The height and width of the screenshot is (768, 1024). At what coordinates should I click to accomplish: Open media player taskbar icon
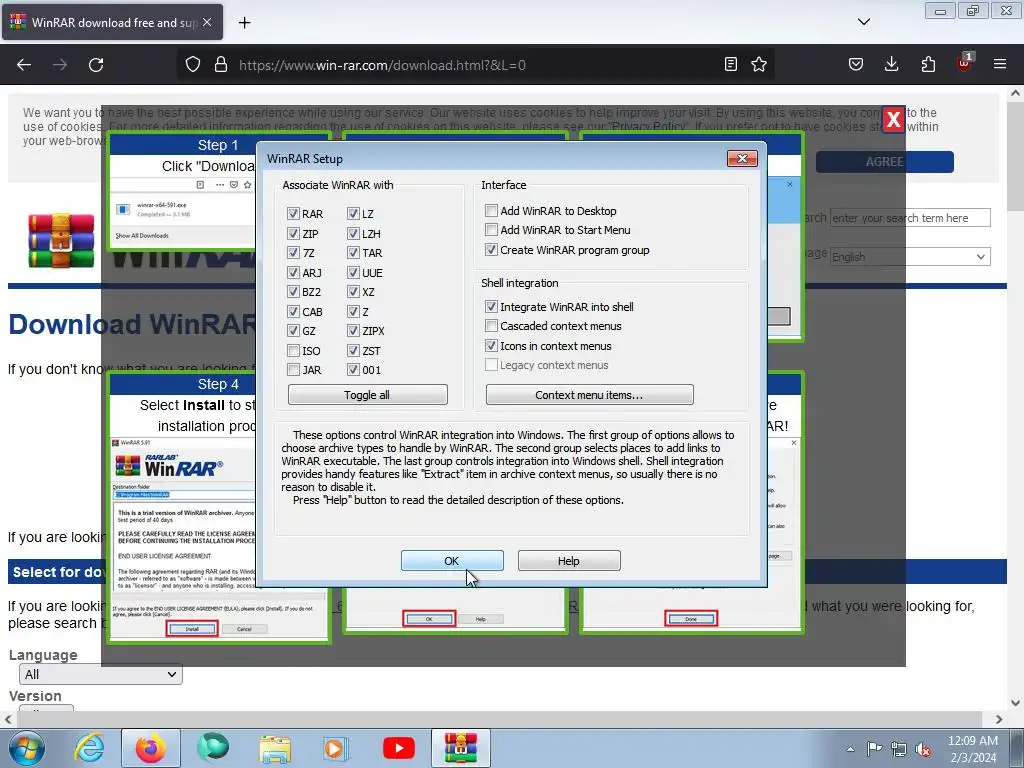(x=336, y=748)
